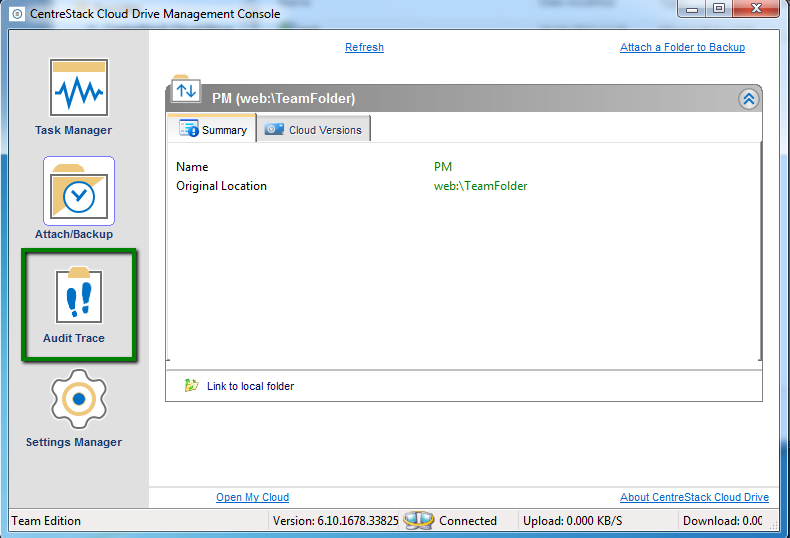
Task: Minimize the Management Console window
Action: (692, 9)
